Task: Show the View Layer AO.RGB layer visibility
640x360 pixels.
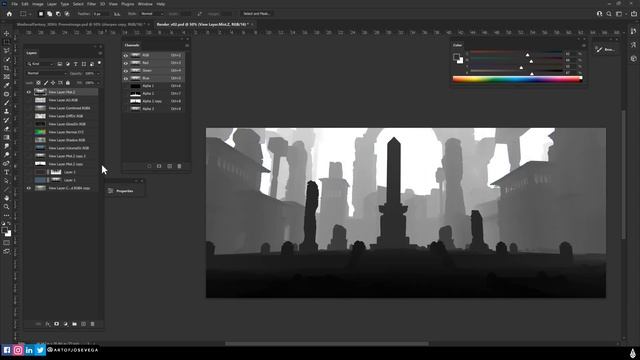Action: [x=29, y=100]
